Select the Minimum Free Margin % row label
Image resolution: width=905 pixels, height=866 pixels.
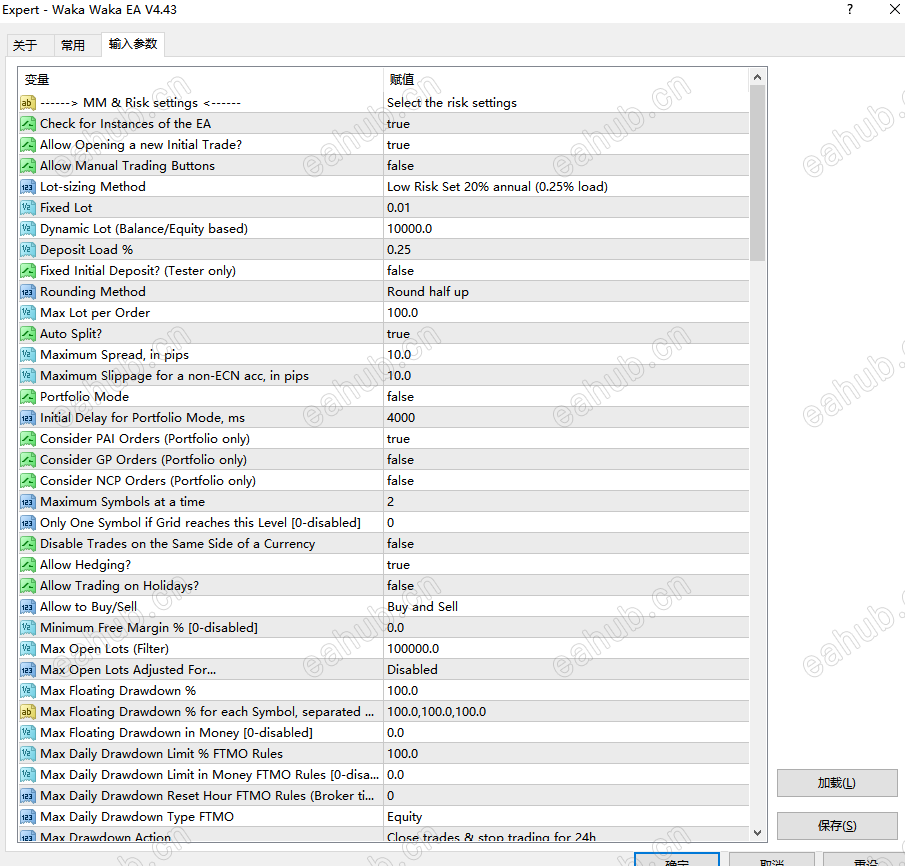[149, 628]
